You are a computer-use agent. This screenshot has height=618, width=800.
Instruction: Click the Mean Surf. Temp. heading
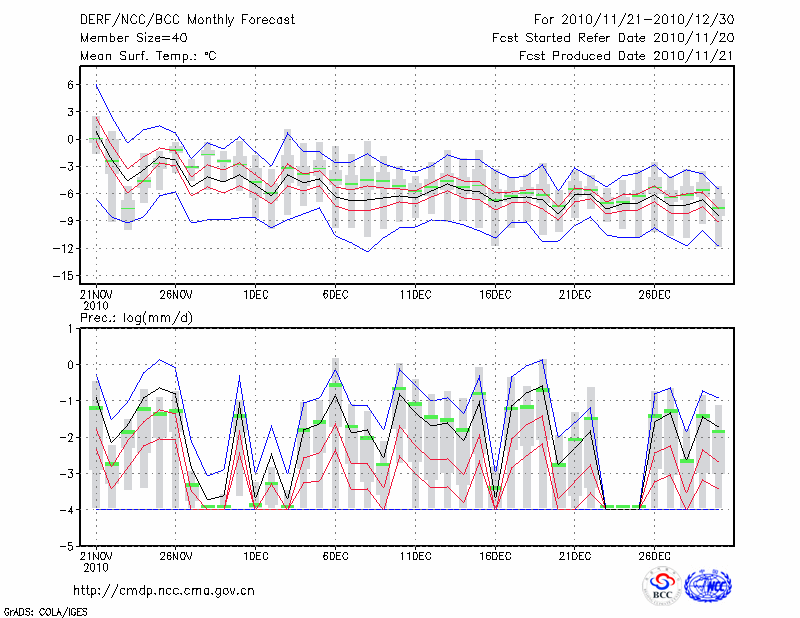click(148, 56)
